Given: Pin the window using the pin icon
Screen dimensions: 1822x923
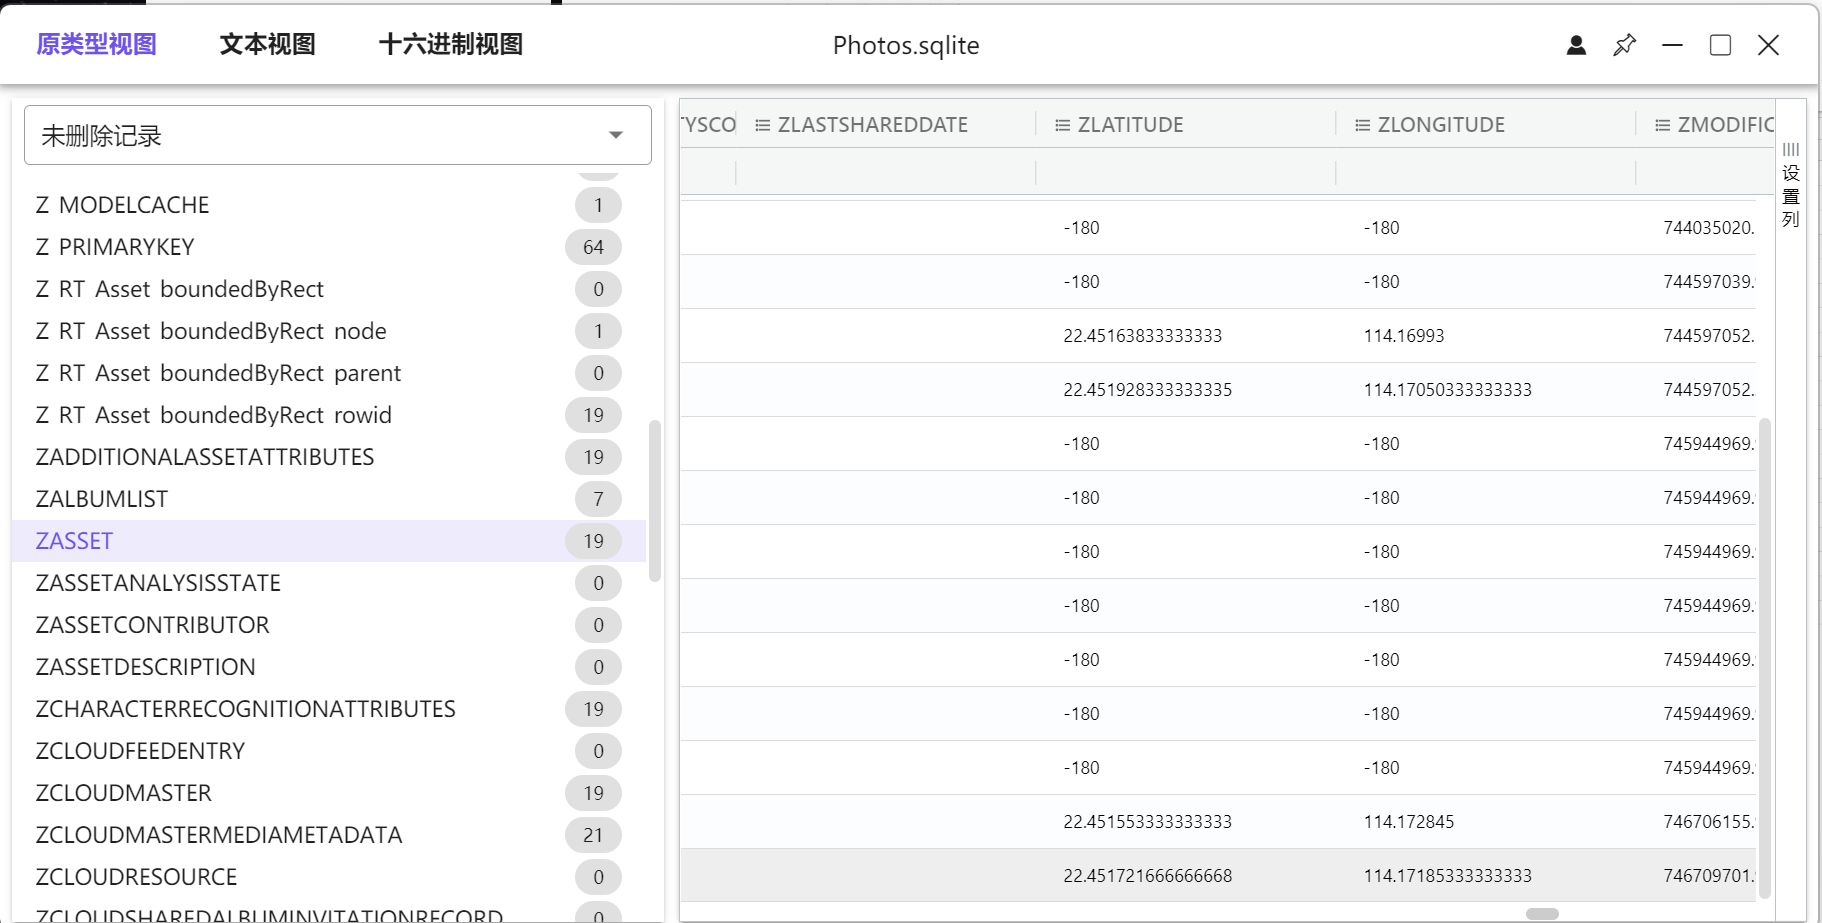Looking at the screenshot, I should click(1624, 45).
